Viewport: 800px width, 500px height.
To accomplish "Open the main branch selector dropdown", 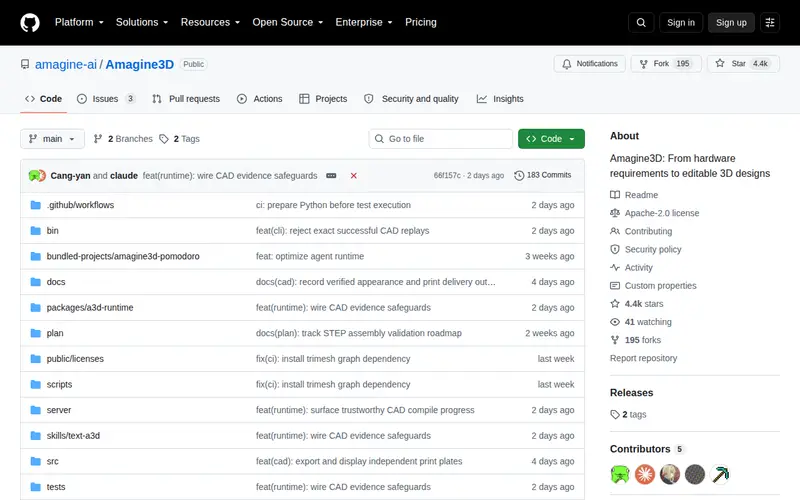I will click(x=52, y=139).
